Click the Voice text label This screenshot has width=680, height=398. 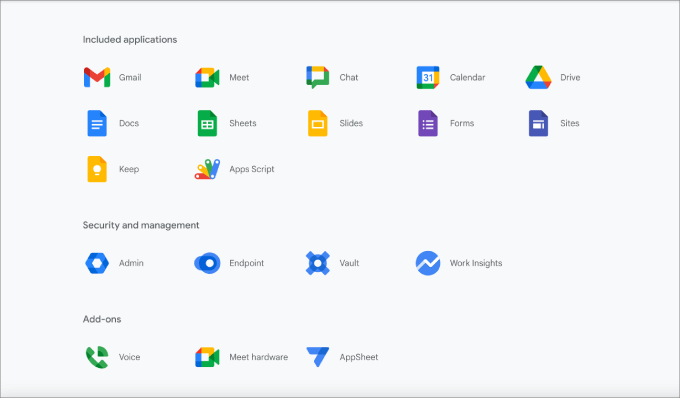point(129,357)
